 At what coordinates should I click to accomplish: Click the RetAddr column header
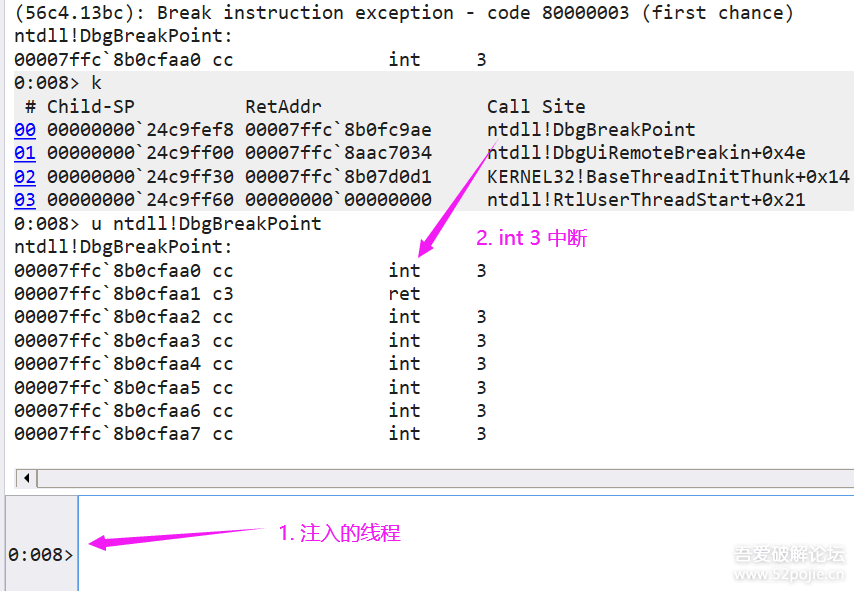283,107
